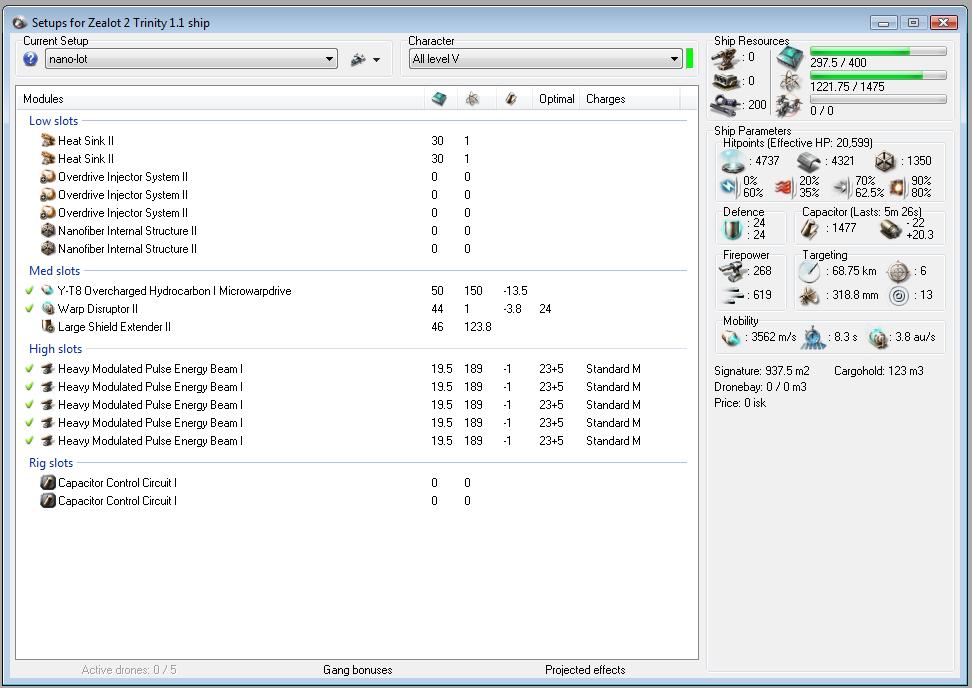The width and height of the screenshot is (972, 688).
Task: Click the Defence tank icon
Action: click(733, 229)
